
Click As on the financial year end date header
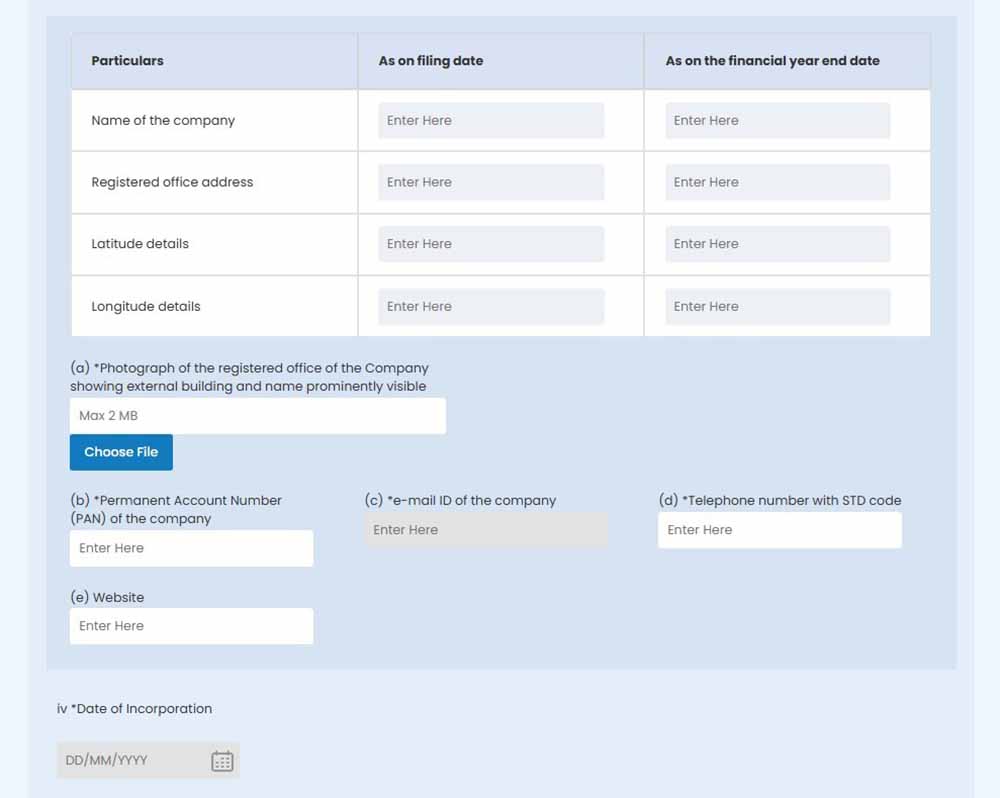772,61
